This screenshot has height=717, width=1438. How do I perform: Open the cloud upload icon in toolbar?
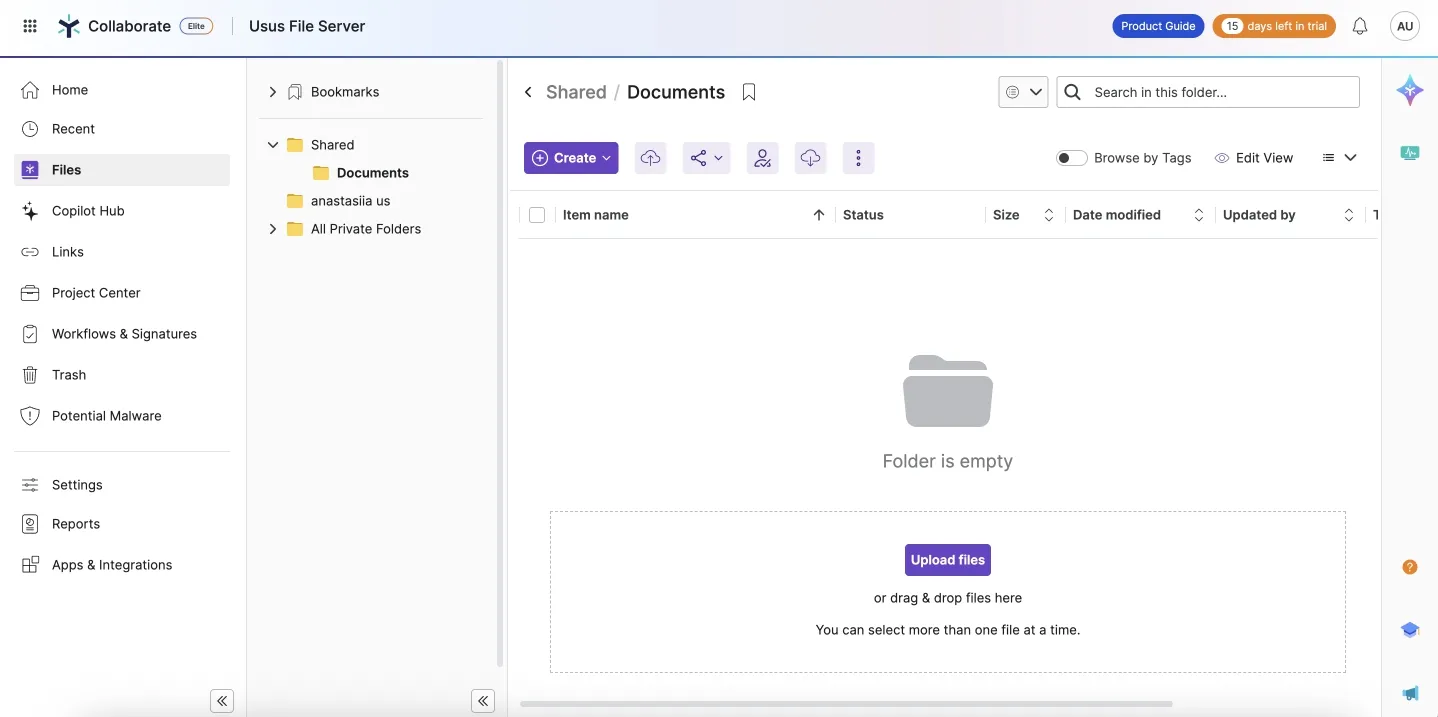click(x=650, y=157)
